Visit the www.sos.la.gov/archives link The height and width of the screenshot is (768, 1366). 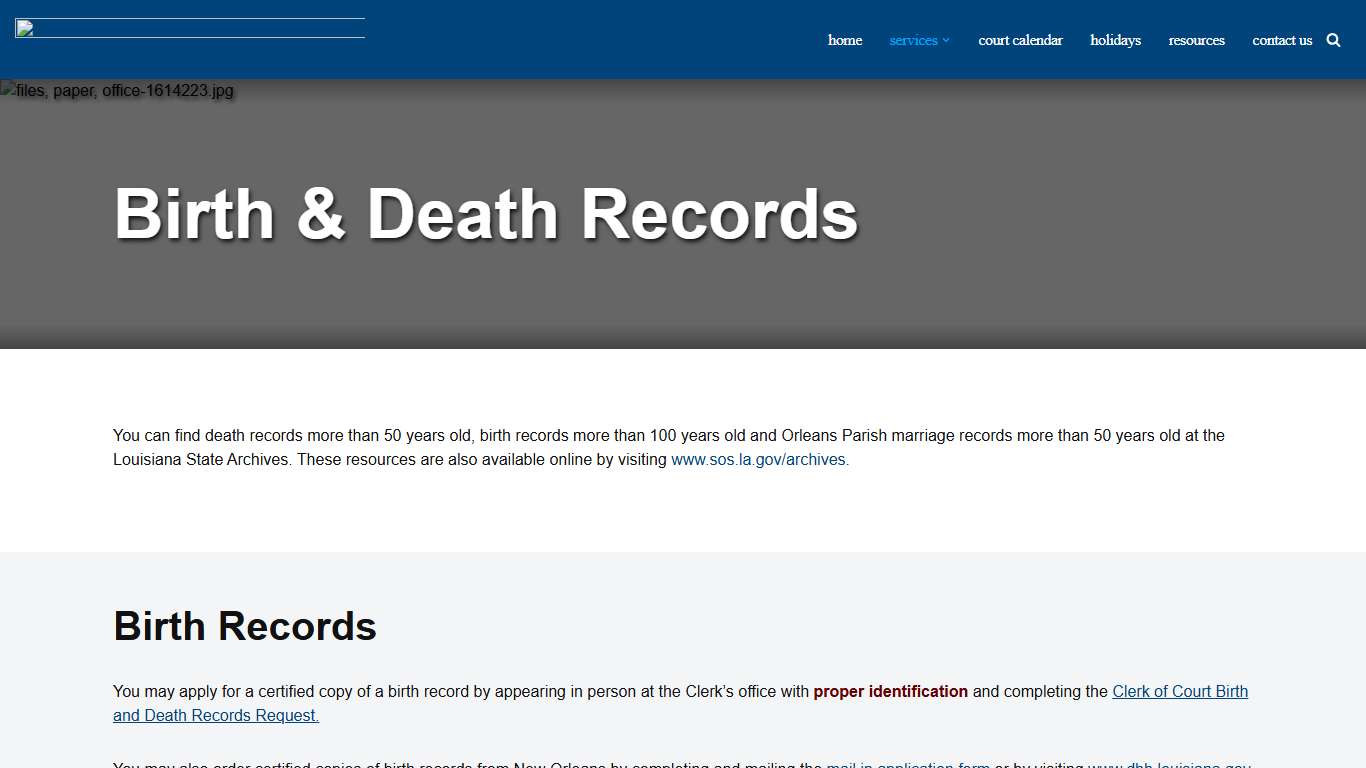(759, 459)
